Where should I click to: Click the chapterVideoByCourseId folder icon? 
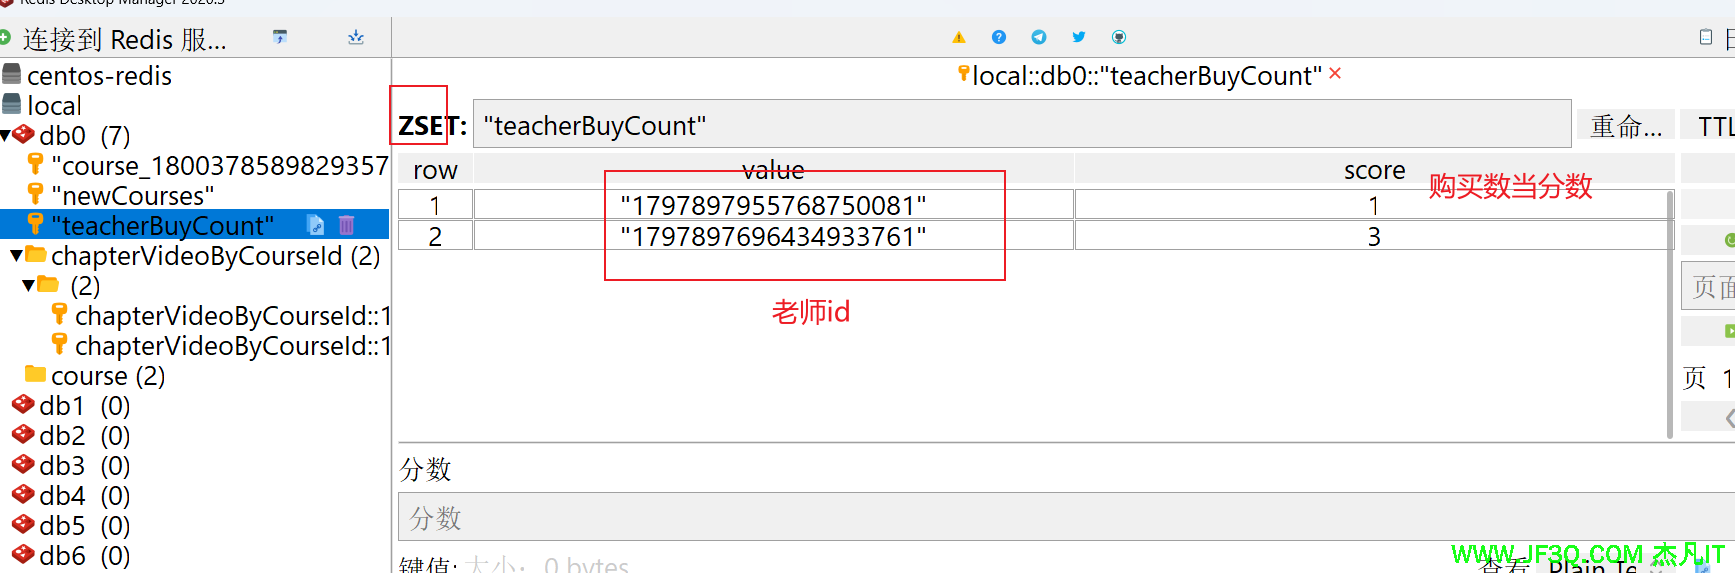click(36, 254)
